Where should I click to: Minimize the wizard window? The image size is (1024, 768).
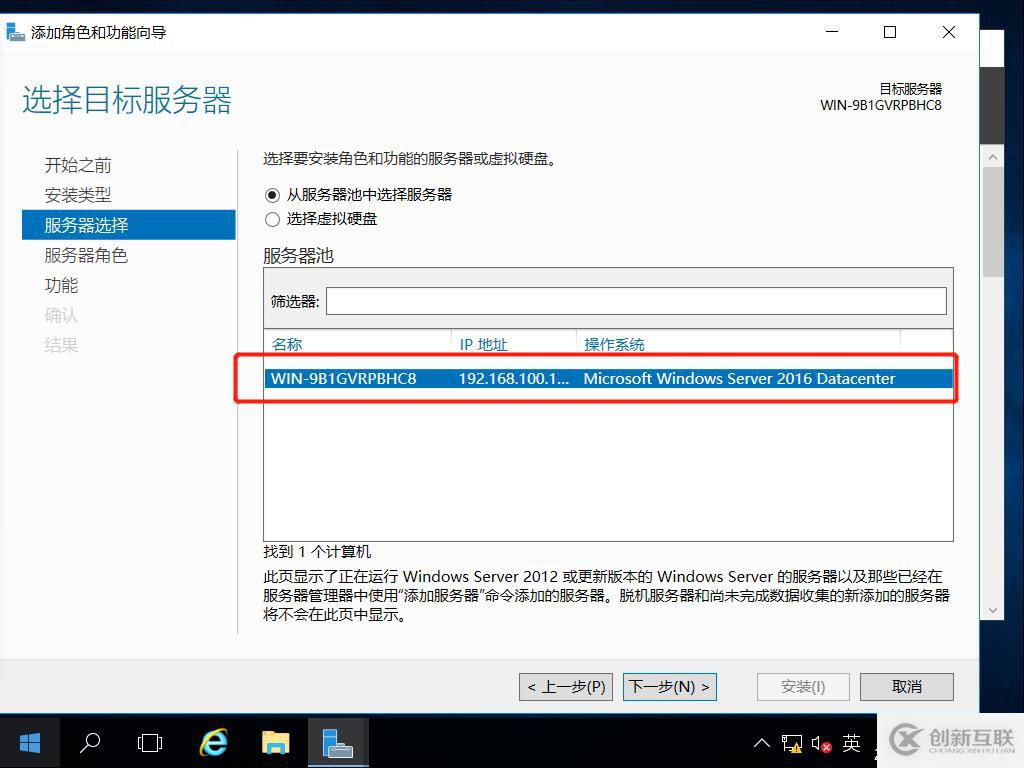click(x=832, y=32)
